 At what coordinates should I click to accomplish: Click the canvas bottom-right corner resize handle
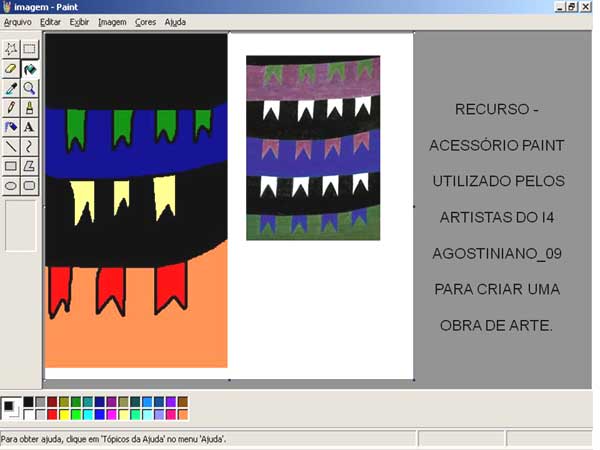[414, 380]
